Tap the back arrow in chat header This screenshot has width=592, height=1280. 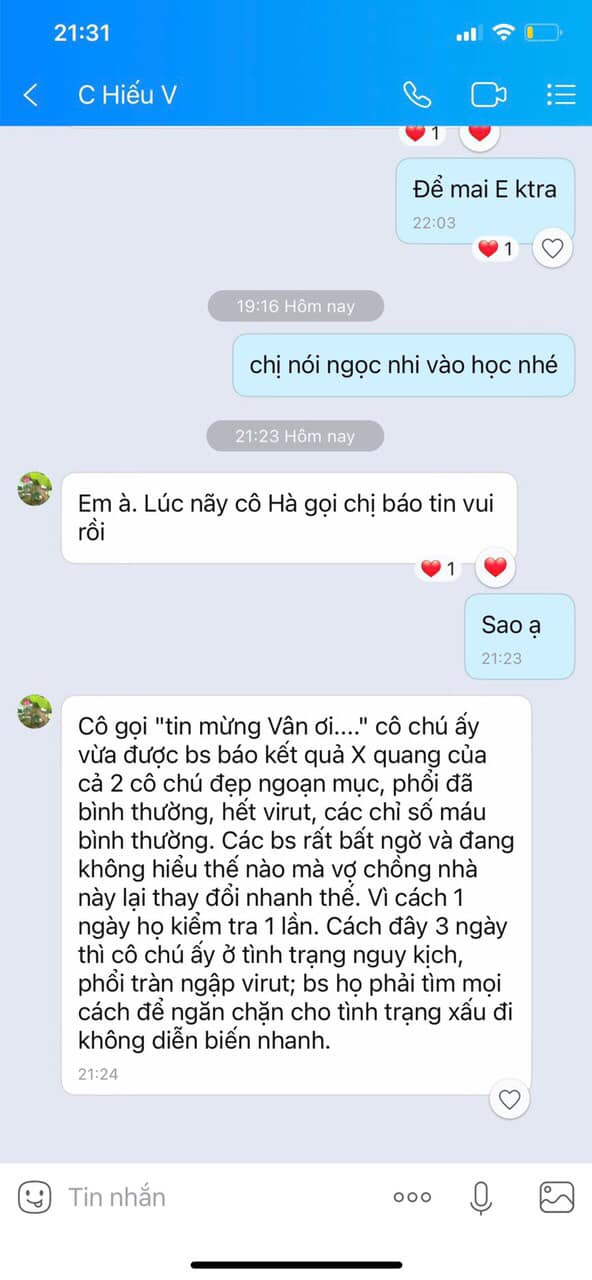click(x=31, y=95)
